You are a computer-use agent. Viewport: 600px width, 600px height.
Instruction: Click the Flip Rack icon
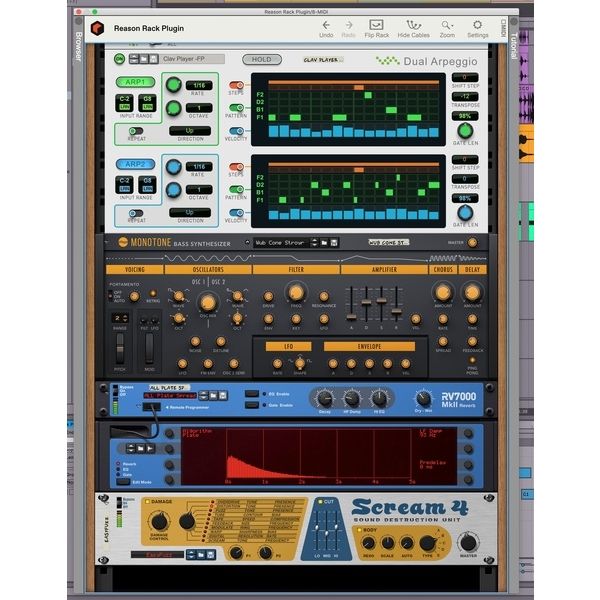tap(376, 24)
